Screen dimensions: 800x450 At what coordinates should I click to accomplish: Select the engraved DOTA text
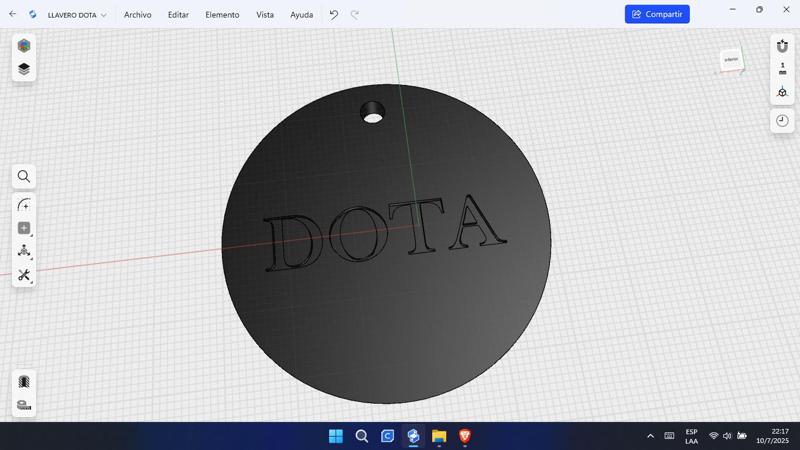(x=384, y=233)
